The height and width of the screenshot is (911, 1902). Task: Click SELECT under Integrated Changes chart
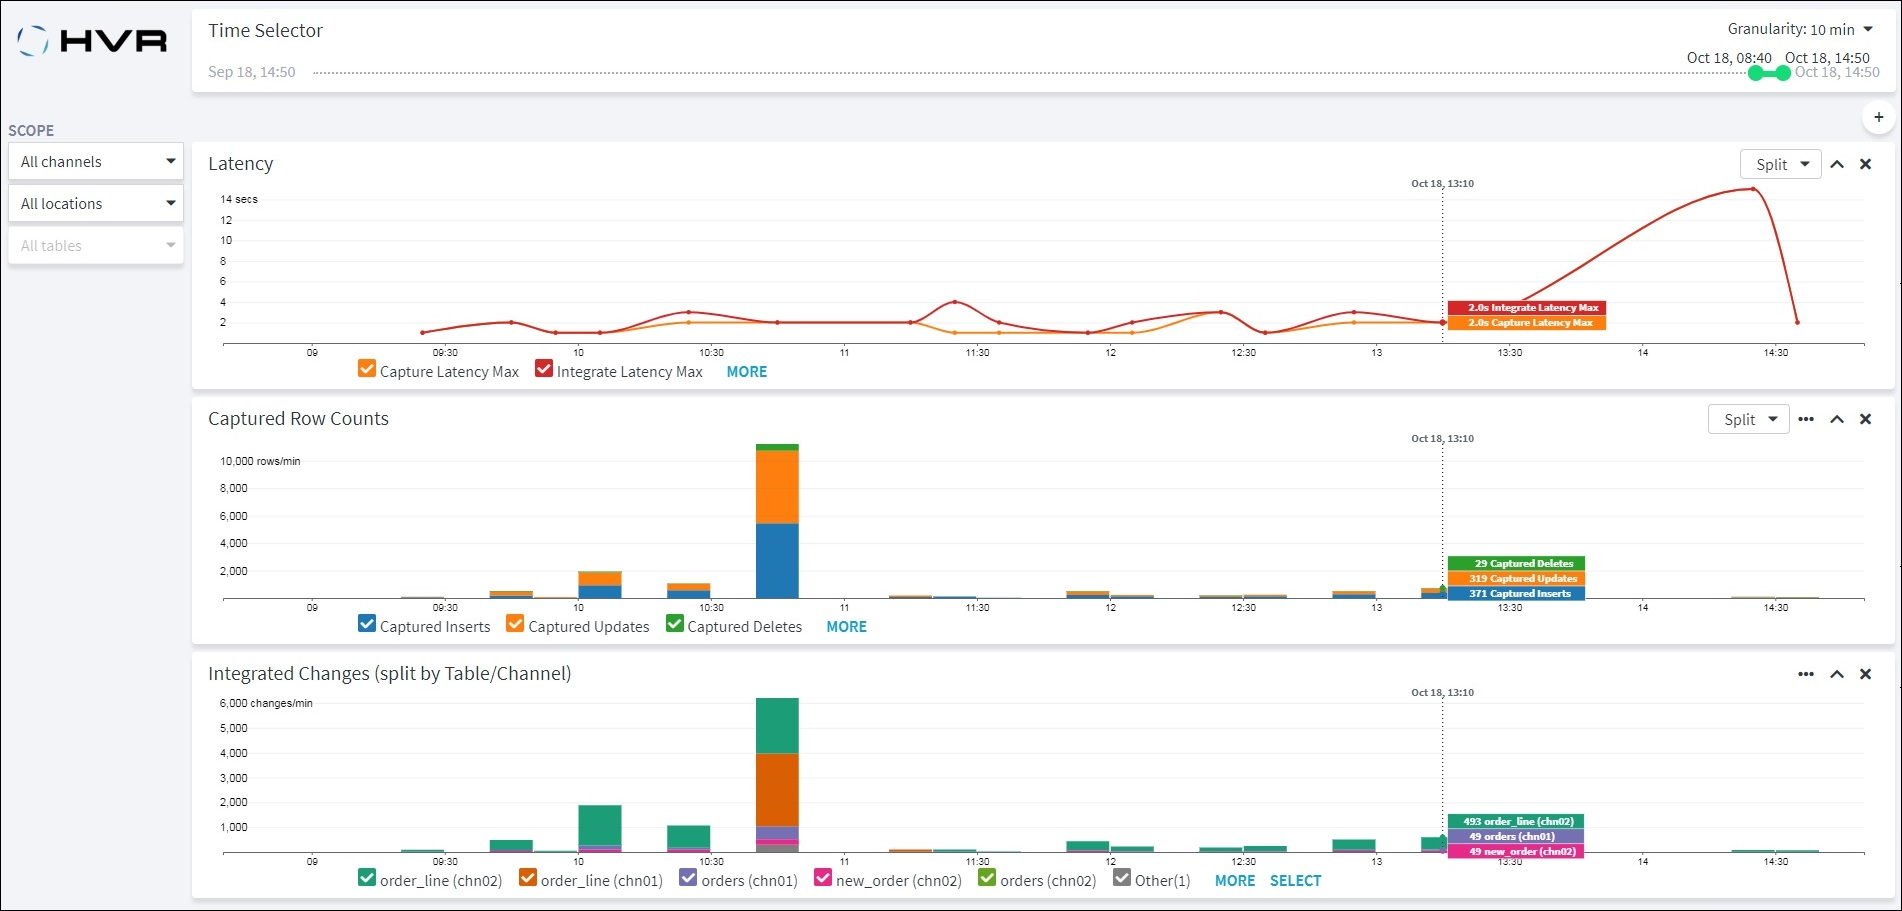pyautogui.click(x=1296, y=880)
